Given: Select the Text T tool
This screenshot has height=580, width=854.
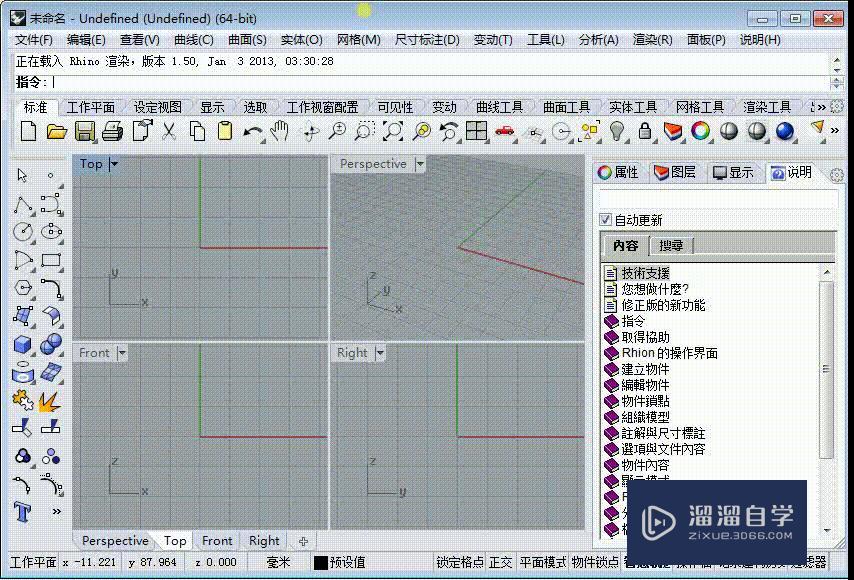Looking at the screenshot, I should click(23, 512).
